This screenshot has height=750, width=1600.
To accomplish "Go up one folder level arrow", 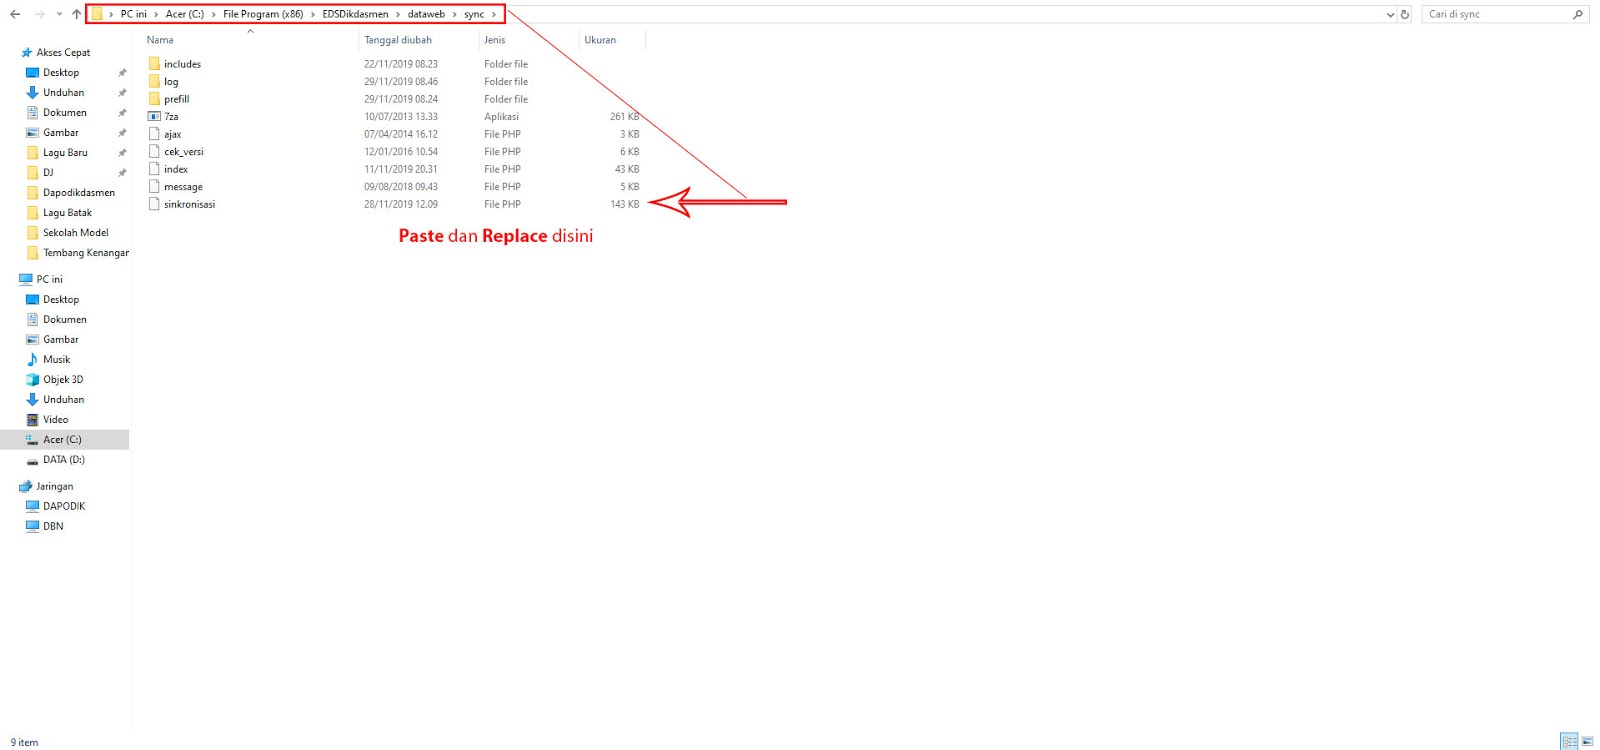I will click(76, 14).
